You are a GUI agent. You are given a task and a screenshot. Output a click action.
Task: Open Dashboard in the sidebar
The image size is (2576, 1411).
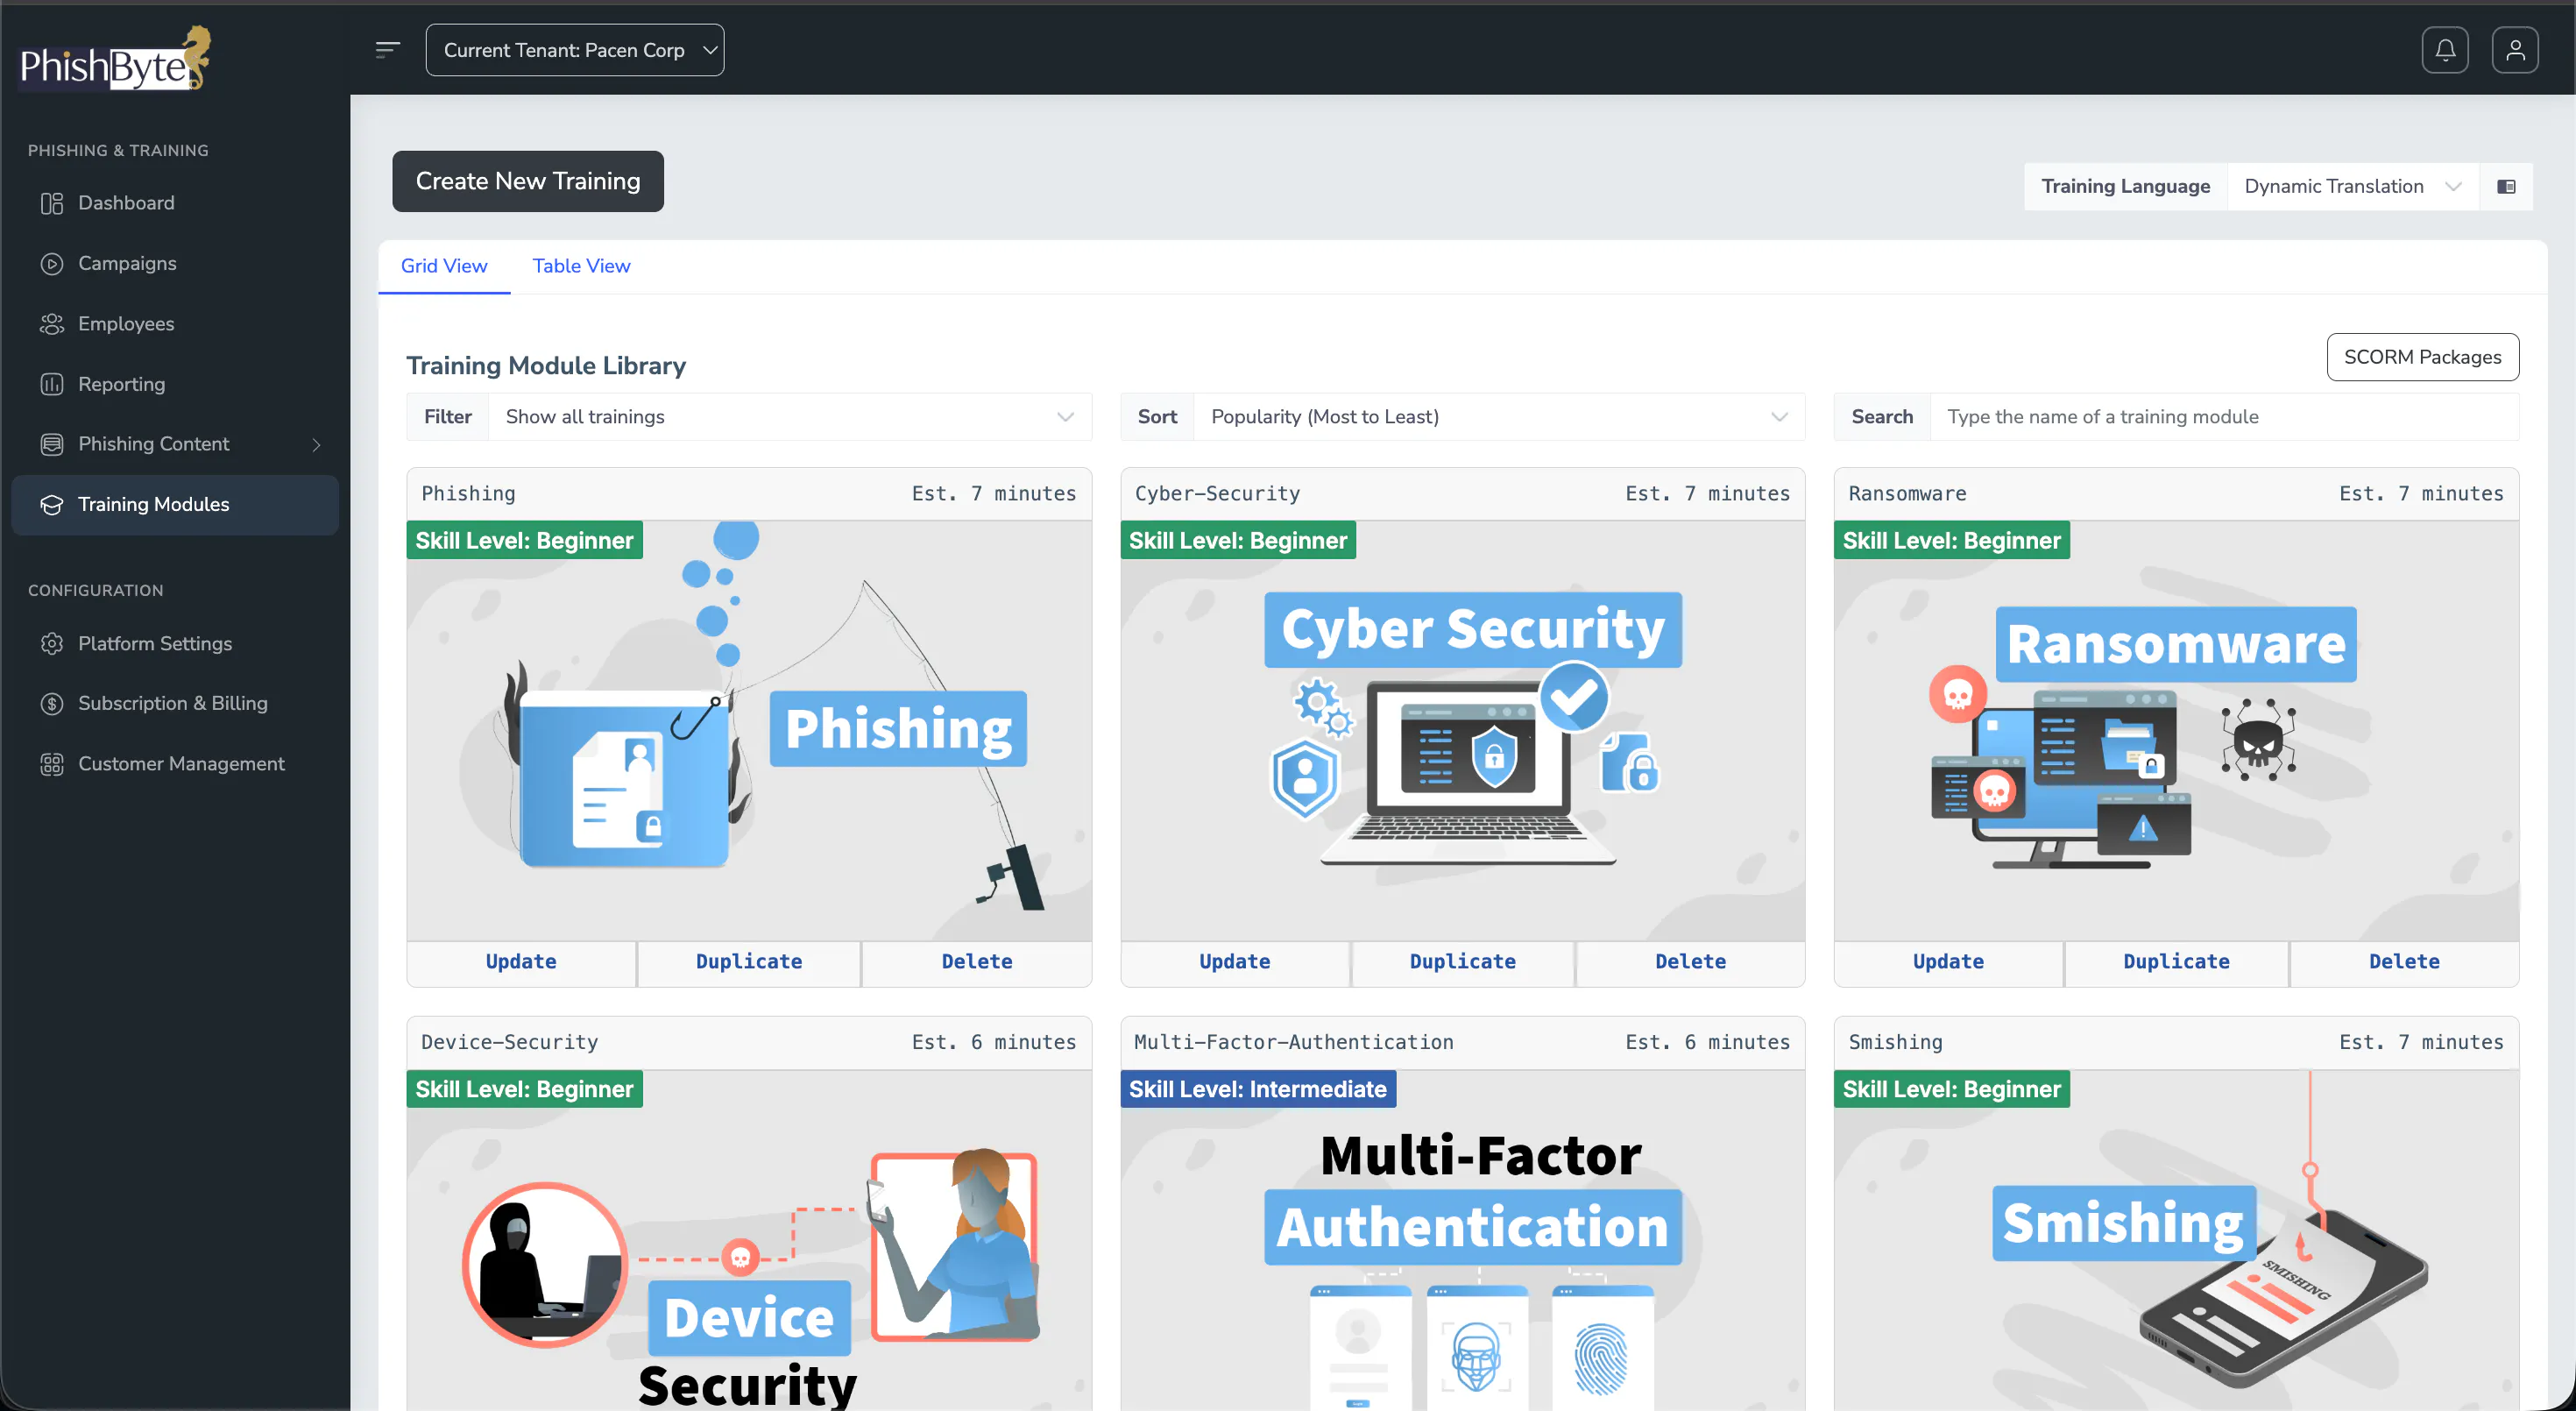point(175,204)
